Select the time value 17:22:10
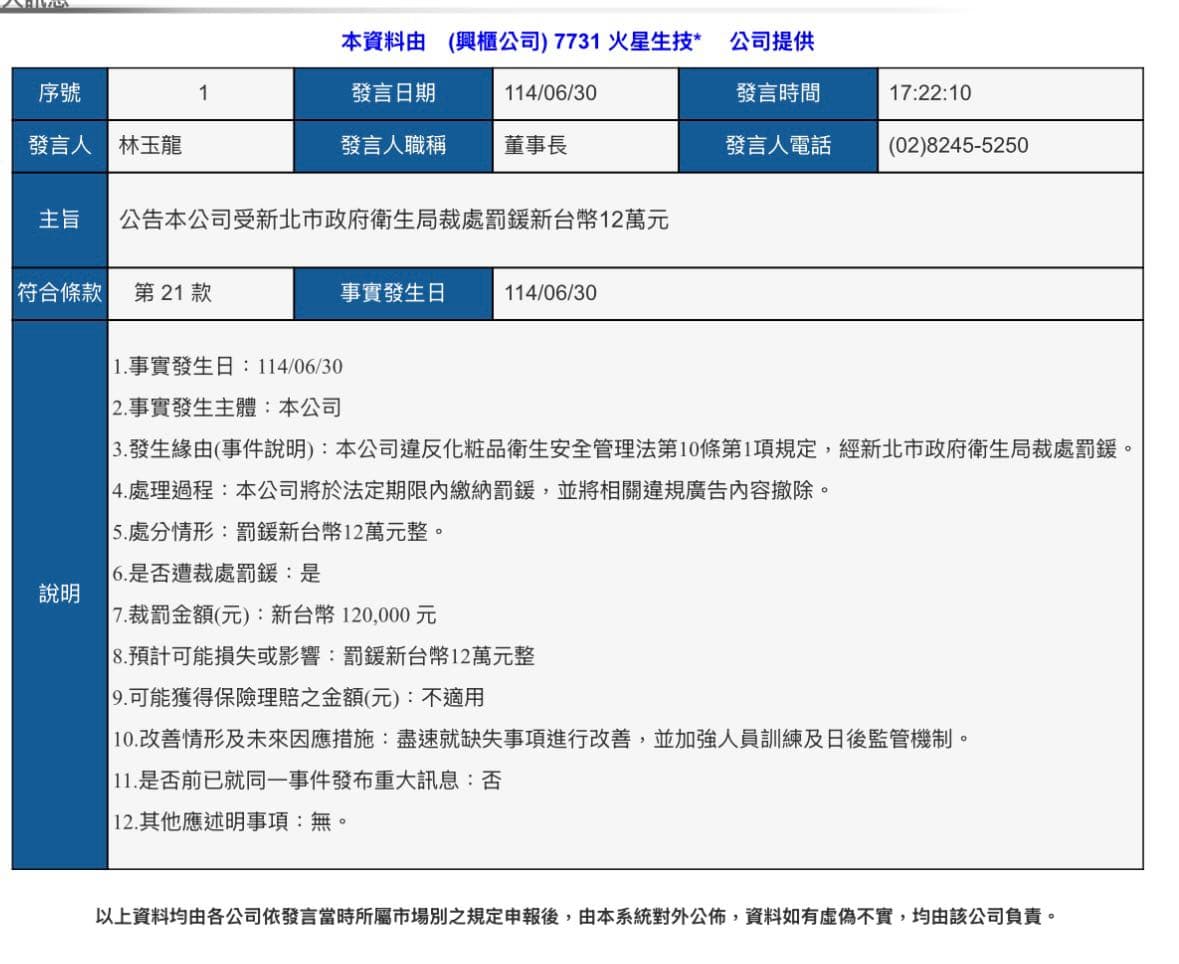The height and width of the screenshot is (964, 1179). [930, 93]
